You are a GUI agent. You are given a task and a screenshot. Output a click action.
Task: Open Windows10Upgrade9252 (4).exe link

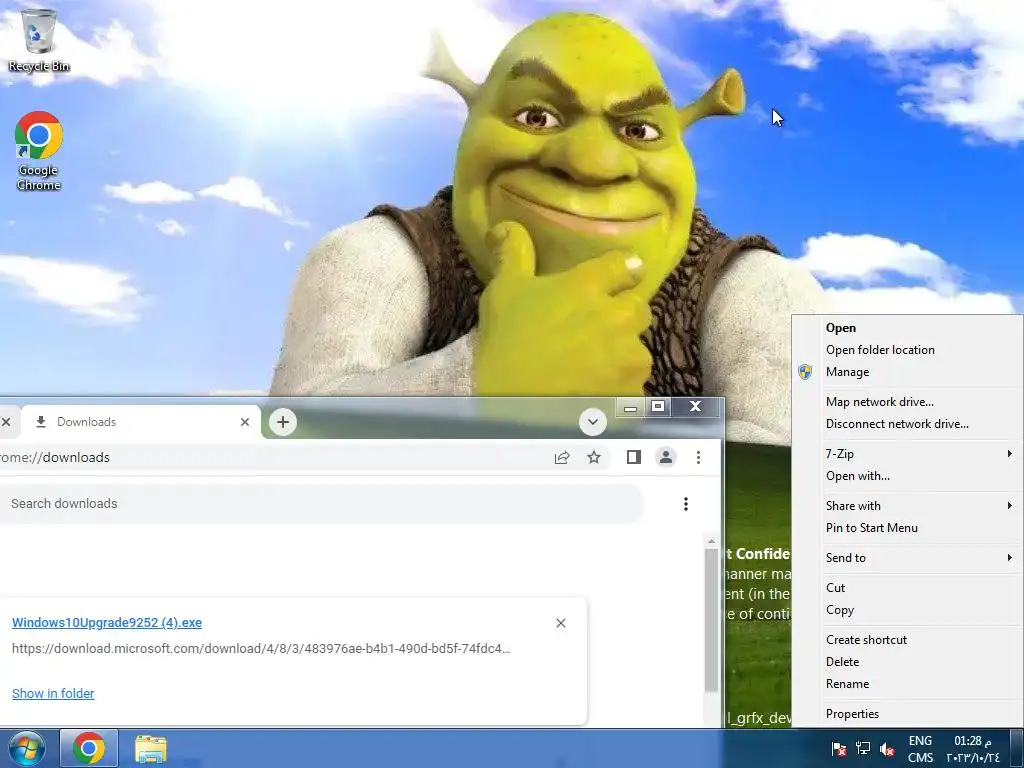(x=107, y=622)
